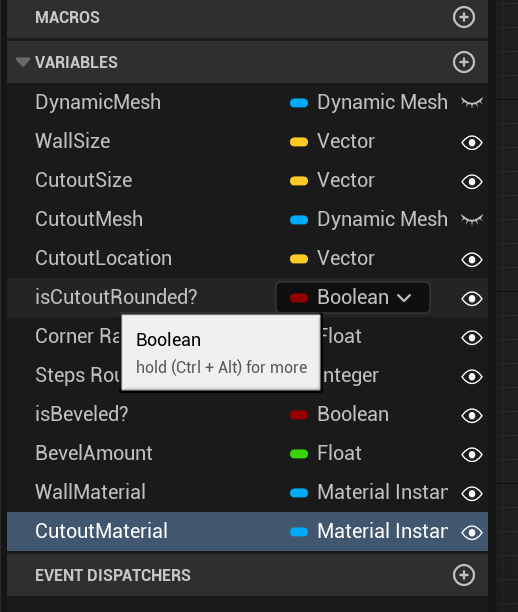The image size is (518, 612).
Task: Select the CutoutSize variable name
Action: (x=84, y=180)
